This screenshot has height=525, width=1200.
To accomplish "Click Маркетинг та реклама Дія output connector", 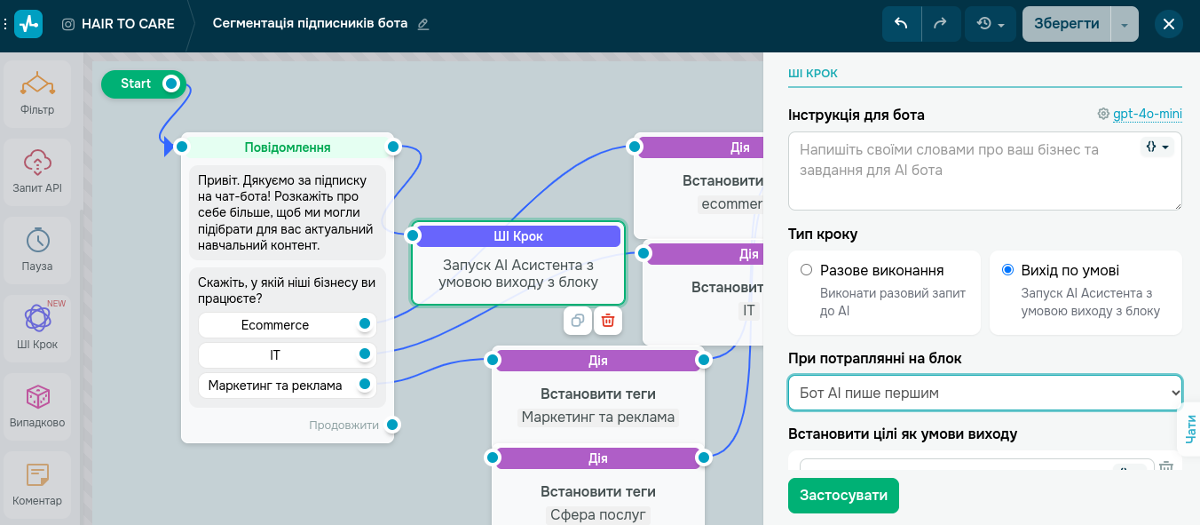I will 704,360.
